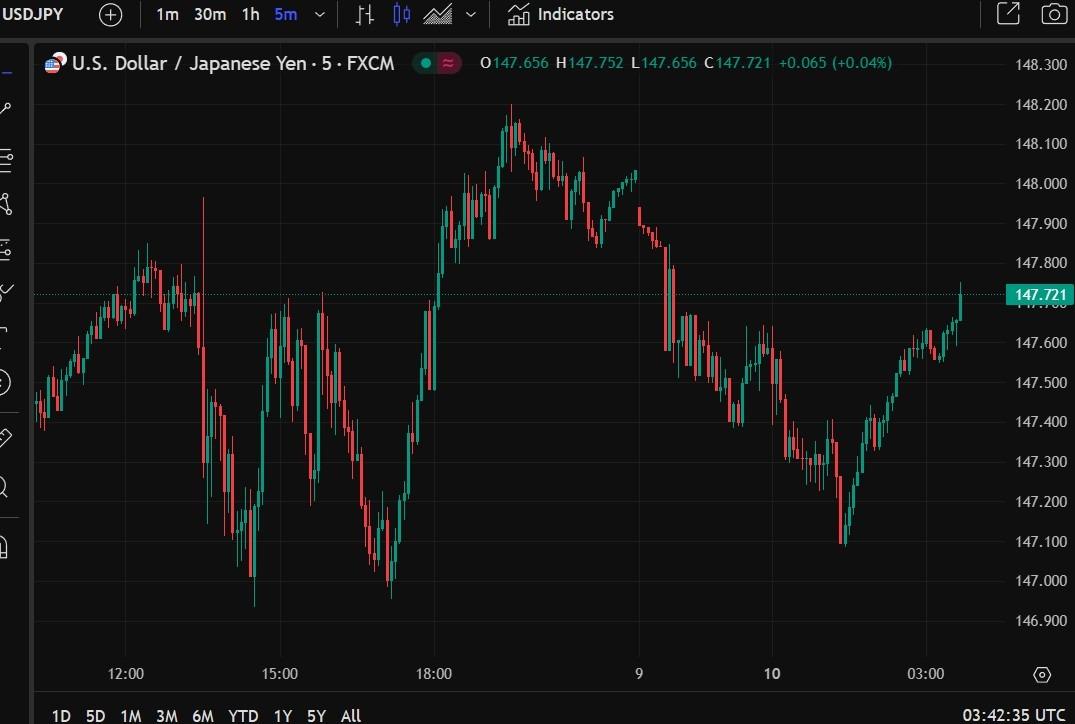Set the date range to 3M
This screenshot has height=724, width=1075.
pos(167,716)
